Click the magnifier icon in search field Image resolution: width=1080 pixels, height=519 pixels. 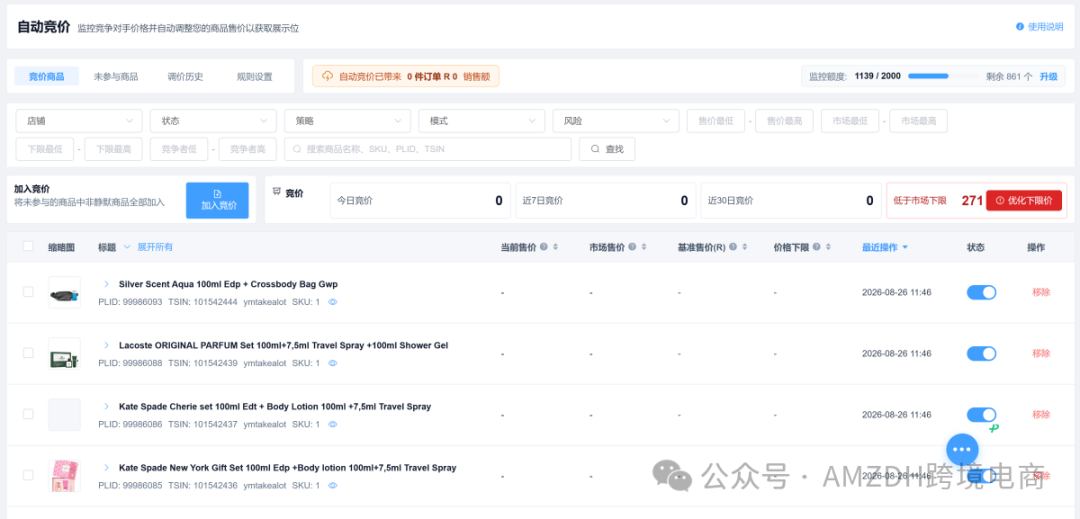[297, 149]
